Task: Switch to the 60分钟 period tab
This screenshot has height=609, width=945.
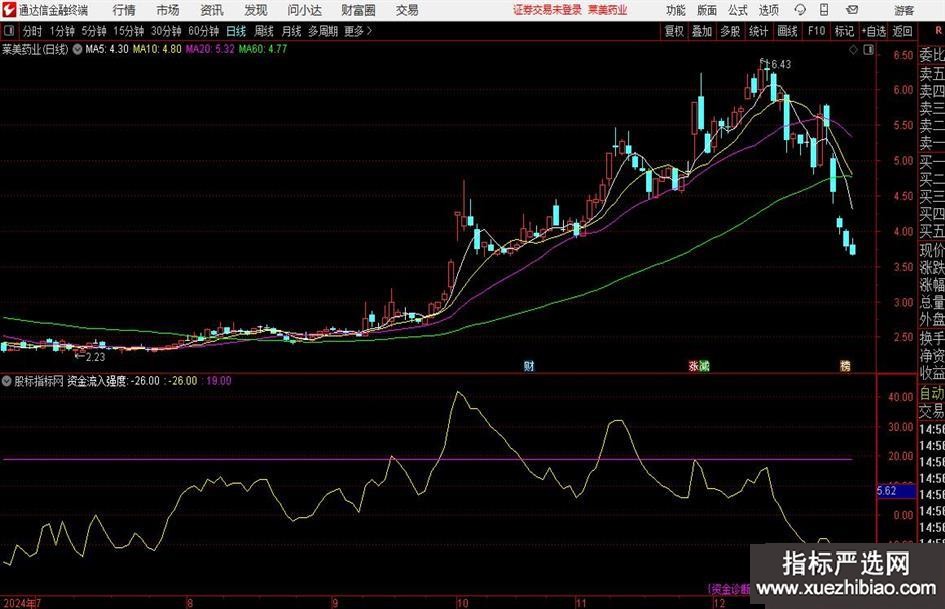Action: click(203, 31)
